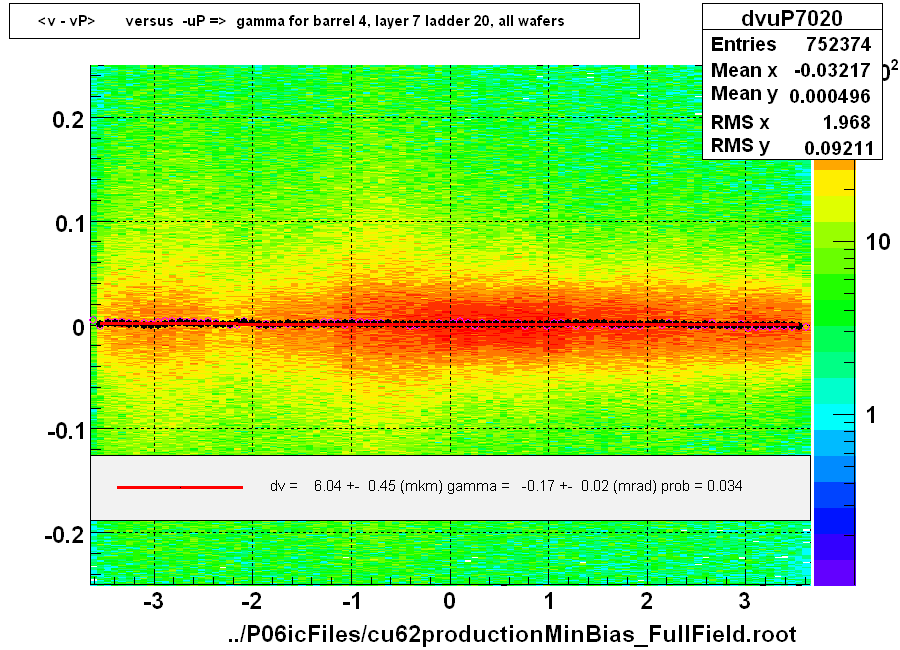Select the histogram name "dvuP7020"

pyautogui.click(x=792, y=18)
